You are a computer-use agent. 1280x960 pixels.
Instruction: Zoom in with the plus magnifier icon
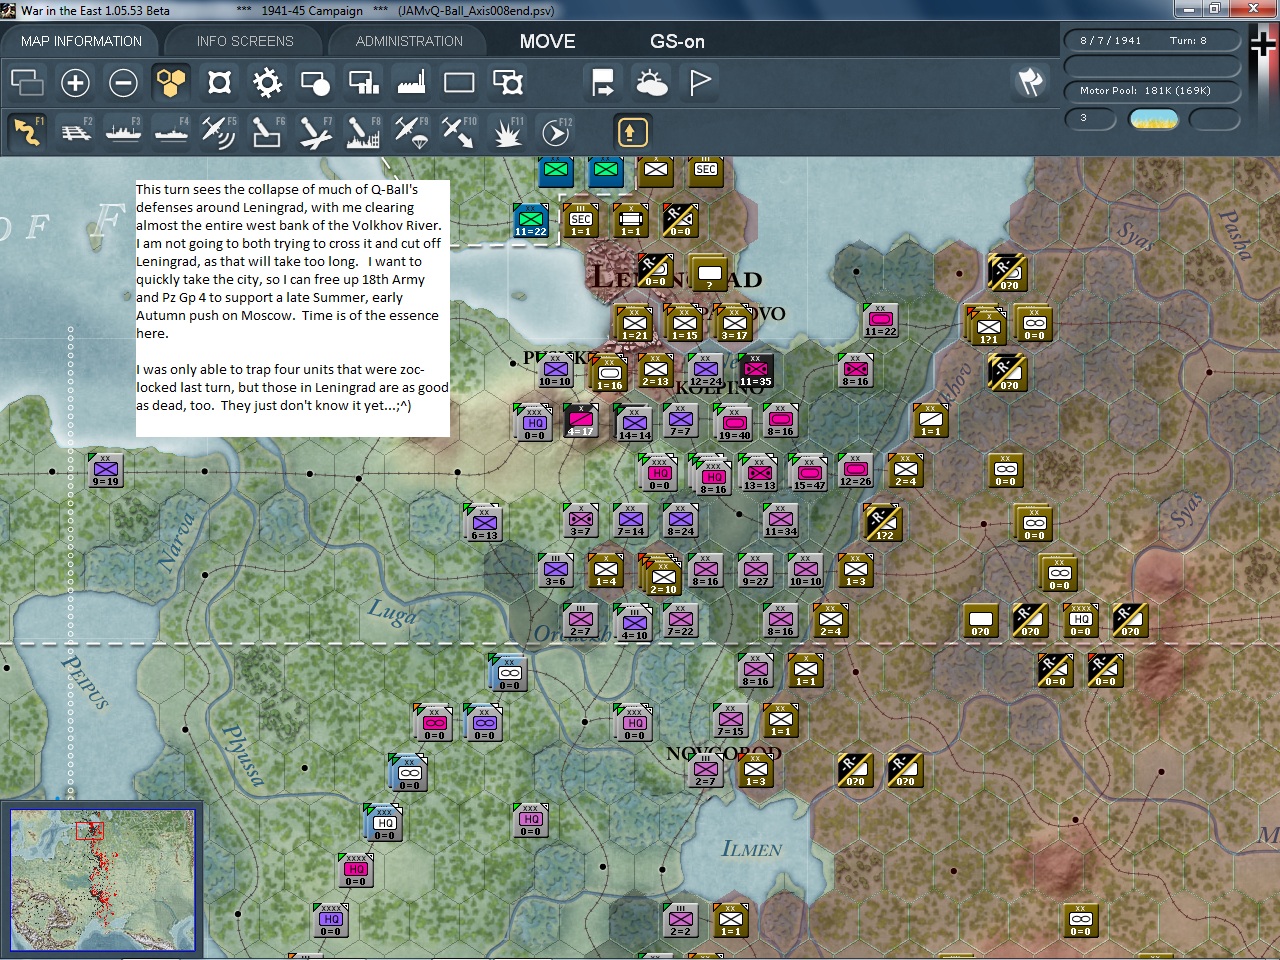tap(75, 82)
